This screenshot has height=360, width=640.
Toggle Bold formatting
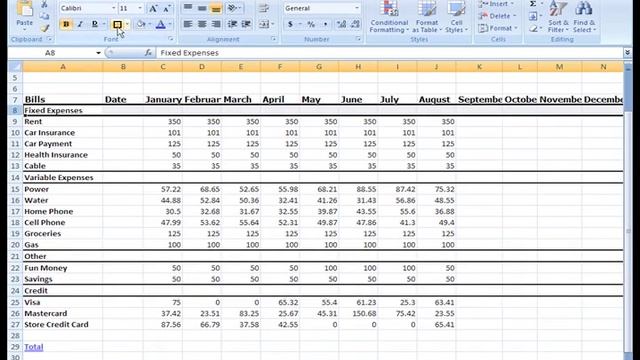point(66,24)
